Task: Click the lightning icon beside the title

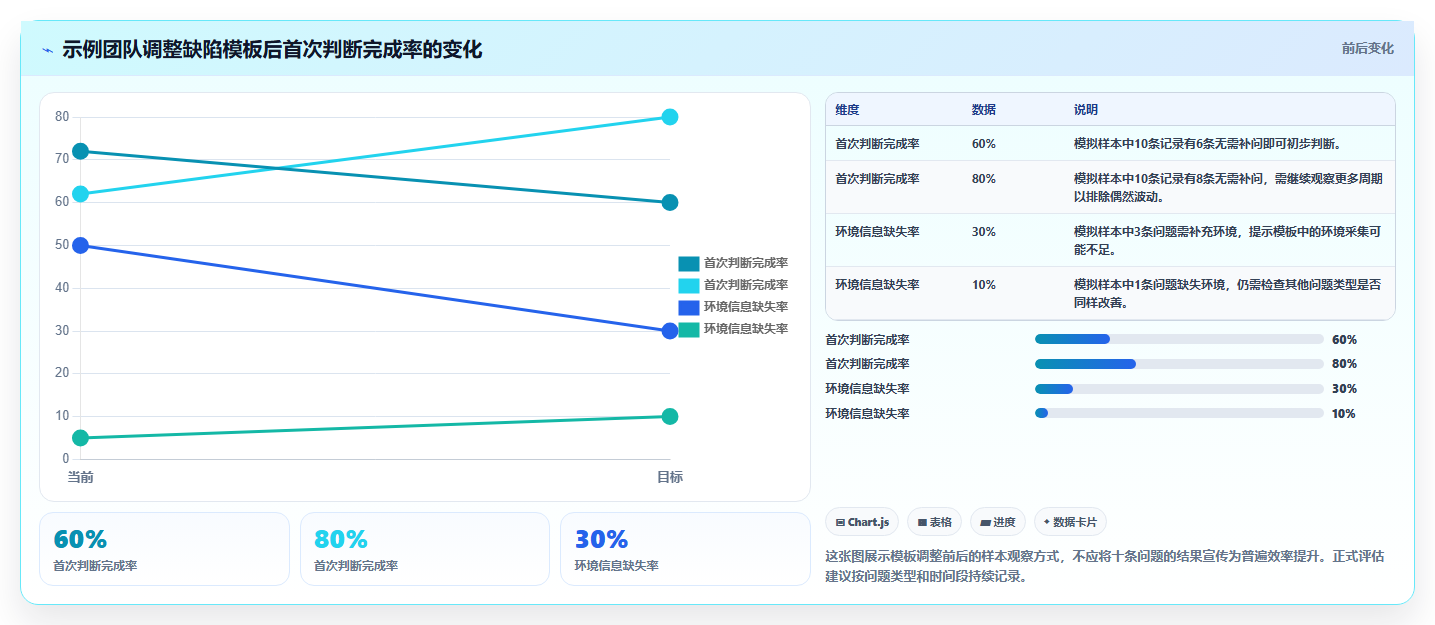Action: coord(47,50)
